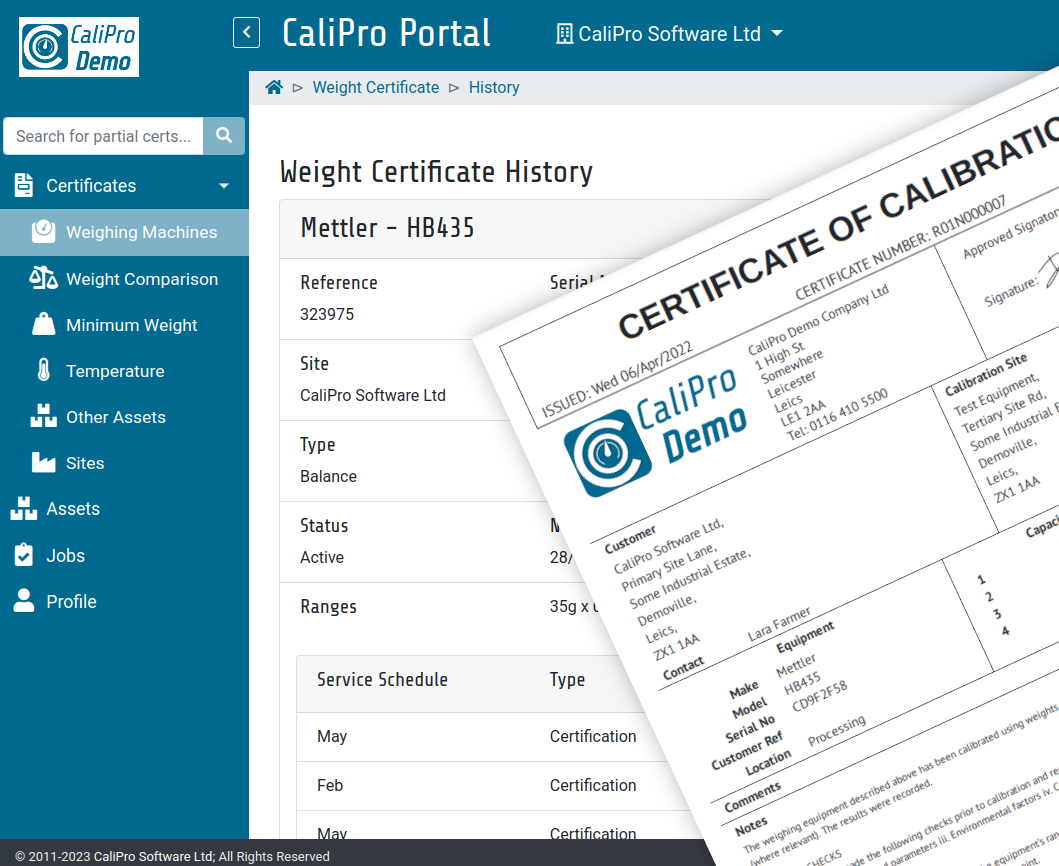Click the Other Assets boxes icon
Image resolution: width=1059 pixels, height=866 pixels.
(x=44, y=416)
